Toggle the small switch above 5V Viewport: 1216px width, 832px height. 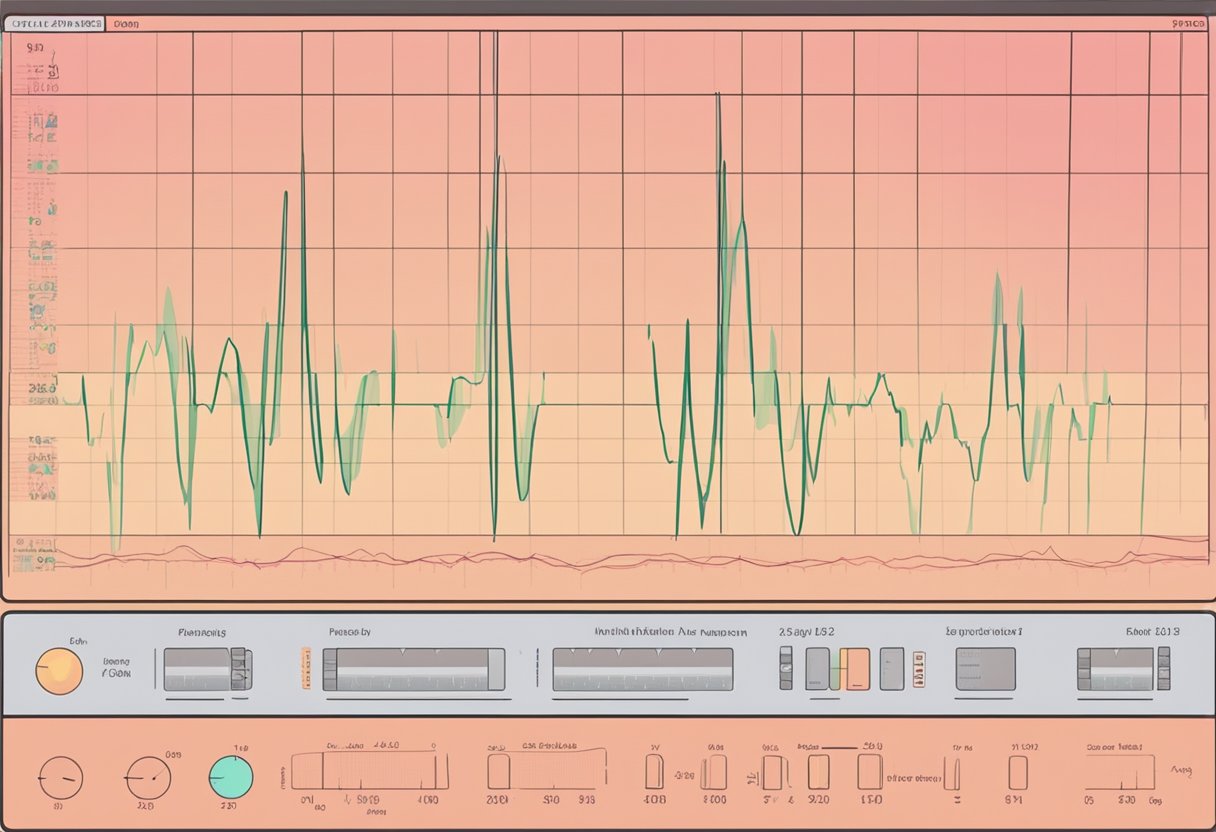771,772
